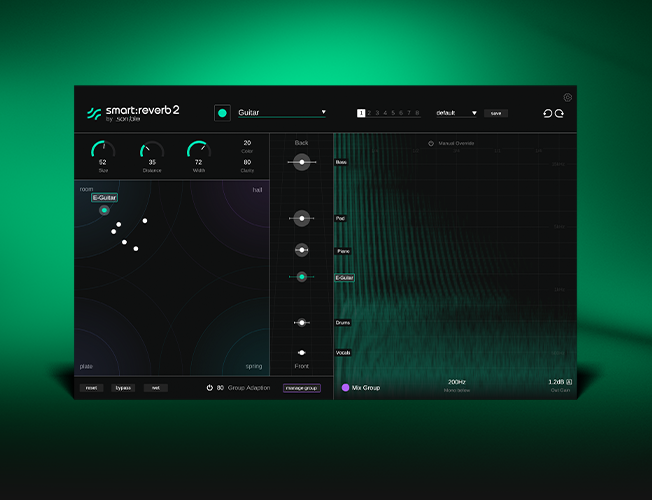Click the reset button
Image resolution: width=652 pixels, height=500 pixels.
(91, 388)
